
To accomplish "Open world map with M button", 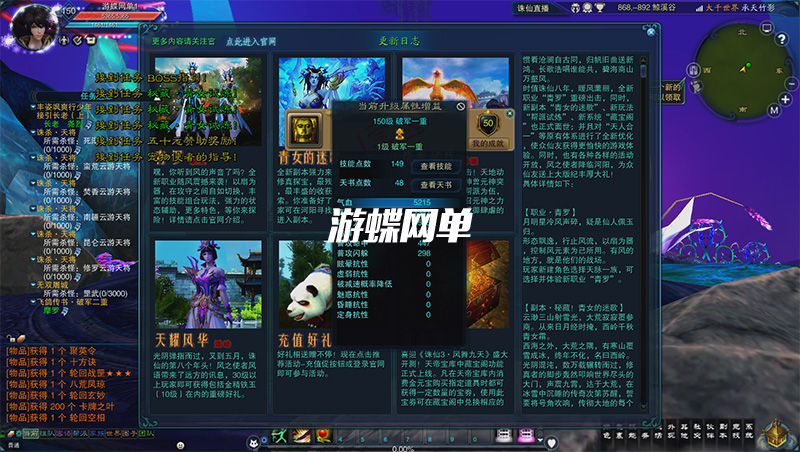I will 774,110.
